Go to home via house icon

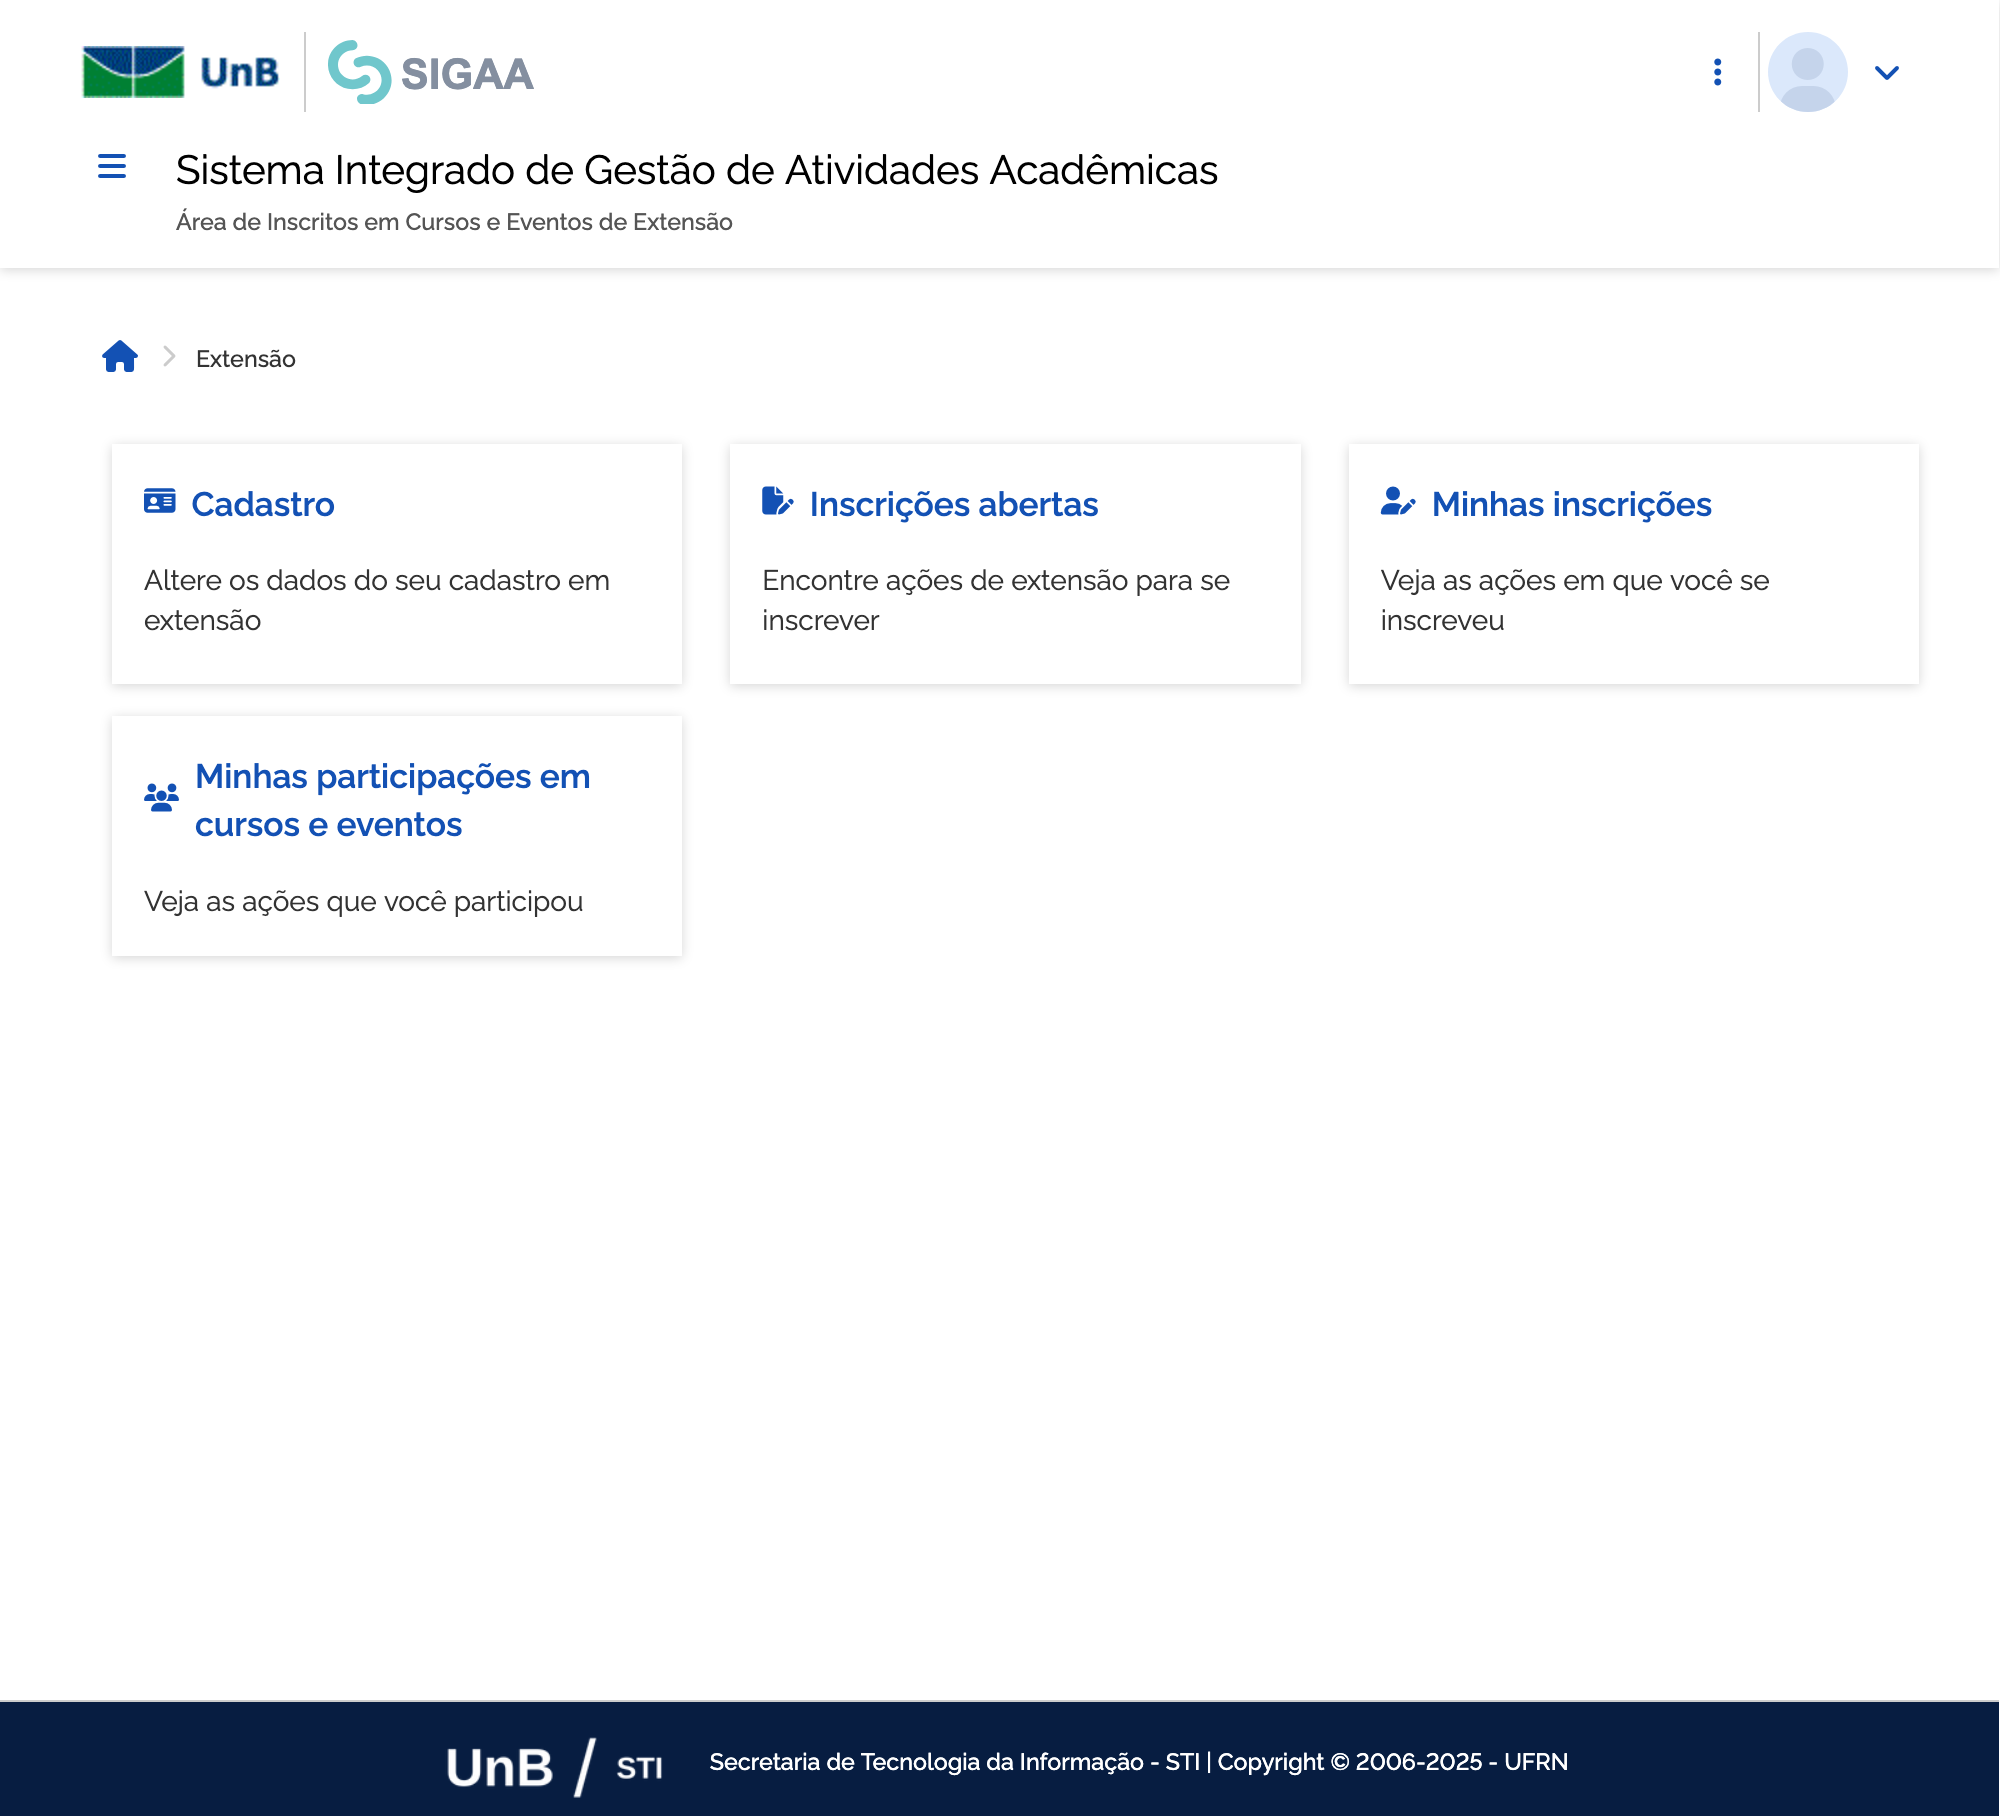(x=120, y=357)
